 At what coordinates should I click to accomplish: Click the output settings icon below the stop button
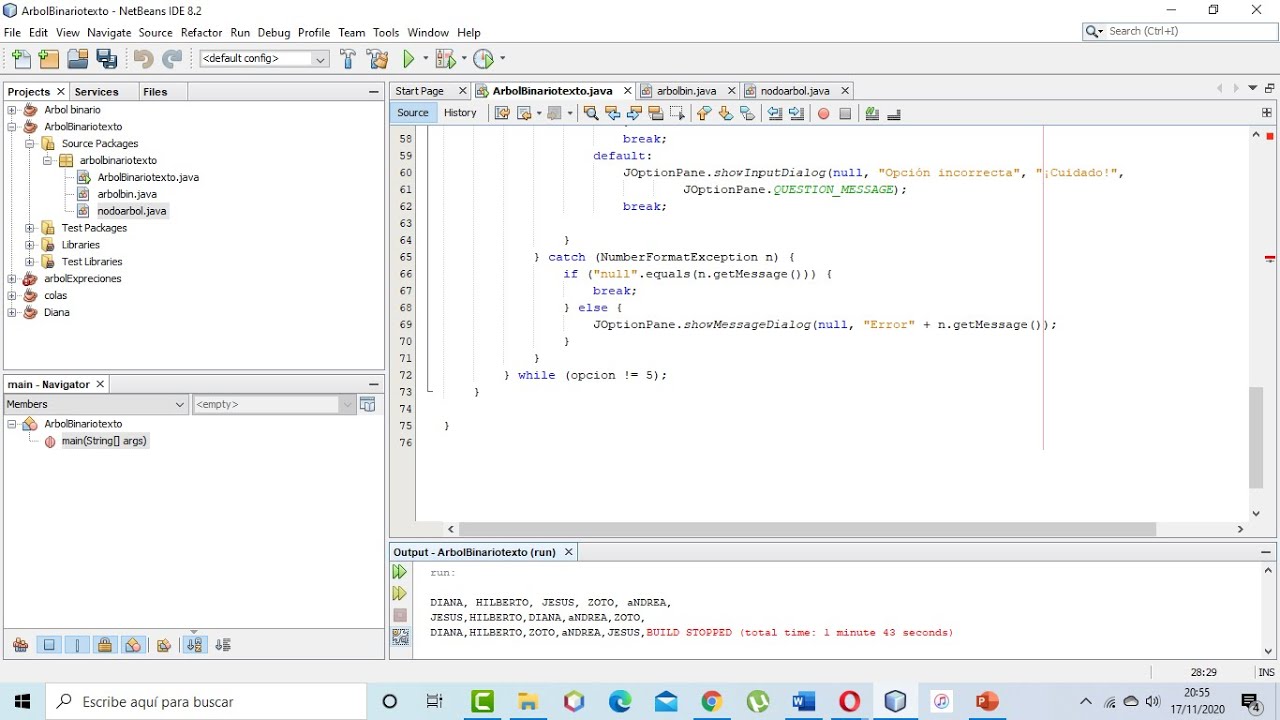click(400, 636)
